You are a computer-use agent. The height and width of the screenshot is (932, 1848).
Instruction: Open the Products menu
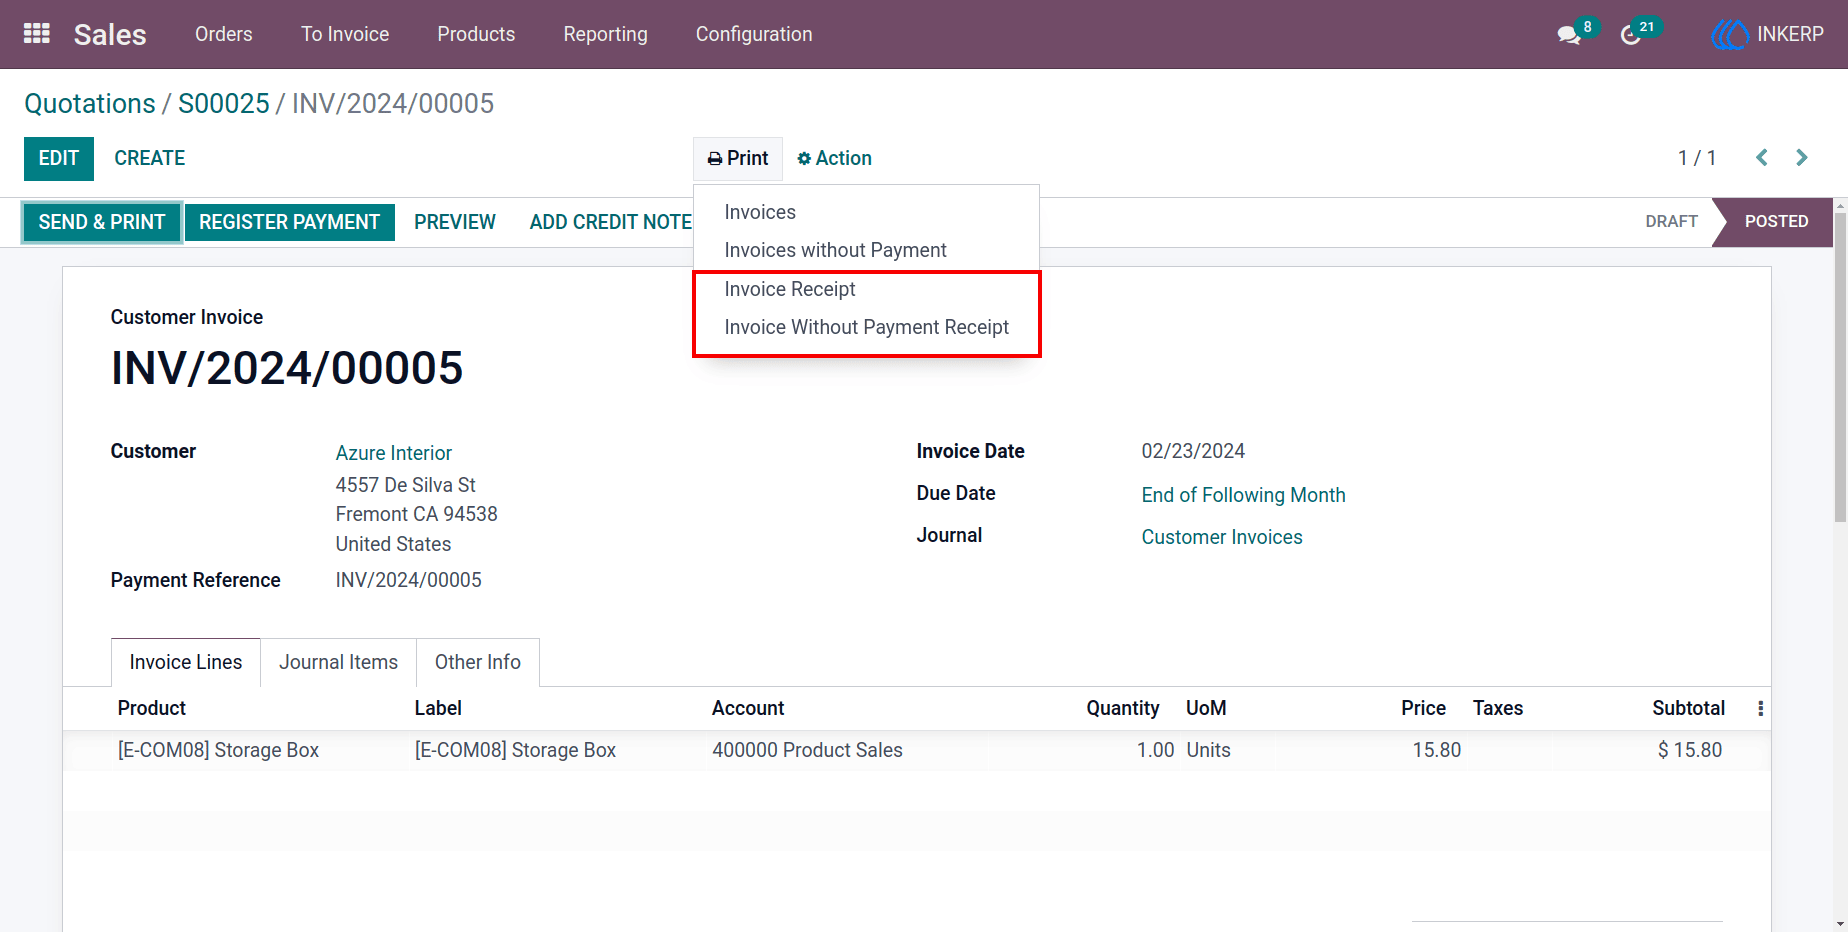476,34
